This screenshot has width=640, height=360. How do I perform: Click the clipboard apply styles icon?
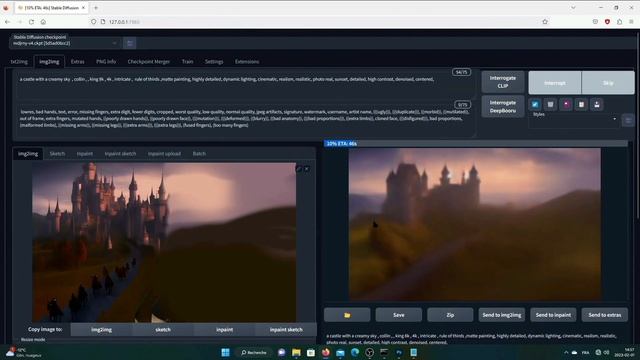[581, 104]
